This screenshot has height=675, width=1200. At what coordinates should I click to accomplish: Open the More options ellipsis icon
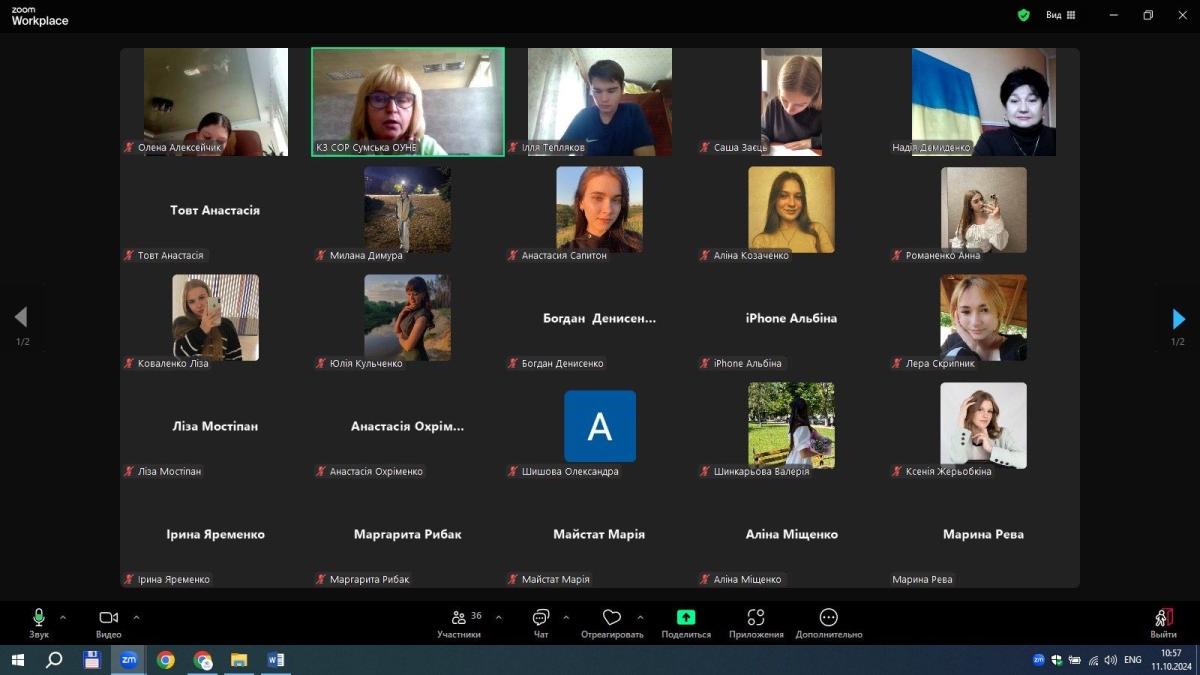(828, 618)
